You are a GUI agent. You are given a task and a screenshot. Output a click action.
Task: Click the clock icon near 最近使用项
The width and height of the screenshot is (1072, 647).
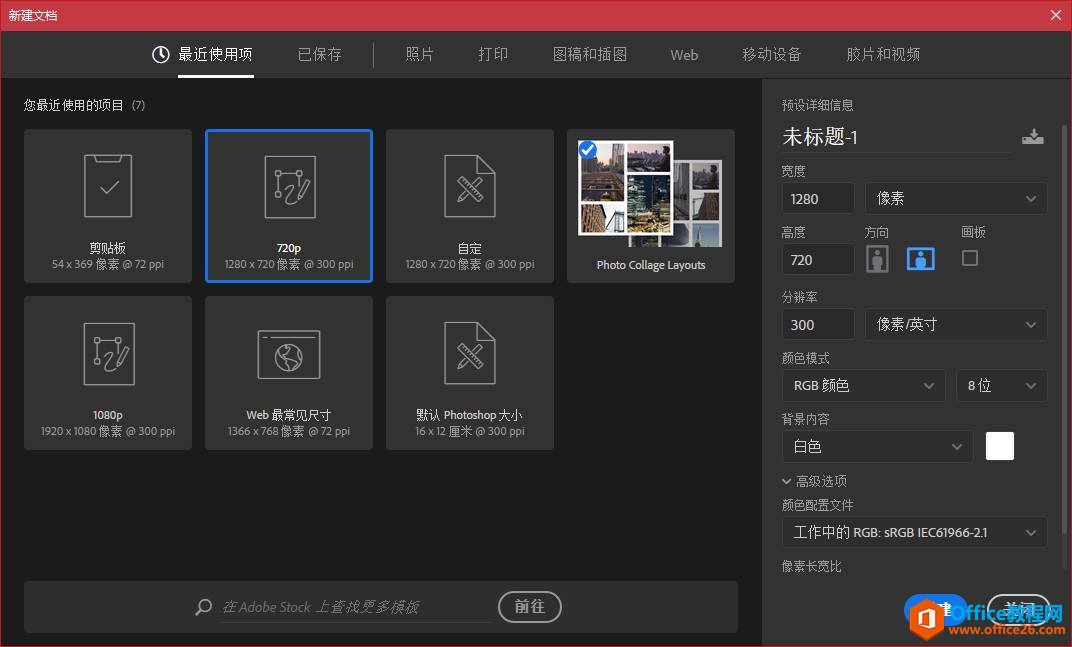pyautogui.click(x=160, y=55)
